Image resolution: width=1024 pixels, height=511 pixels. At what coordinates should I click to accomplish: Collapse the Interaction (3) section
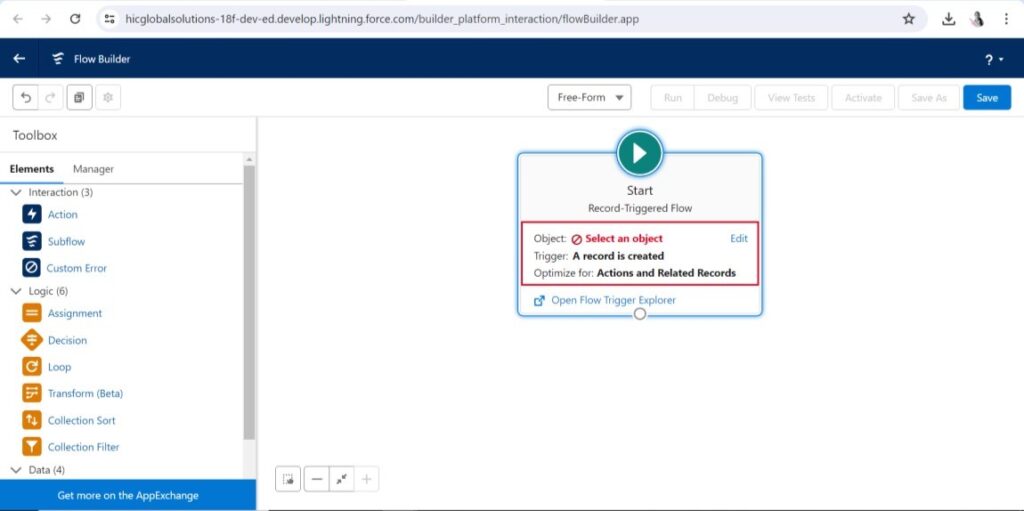click(16, 193)
